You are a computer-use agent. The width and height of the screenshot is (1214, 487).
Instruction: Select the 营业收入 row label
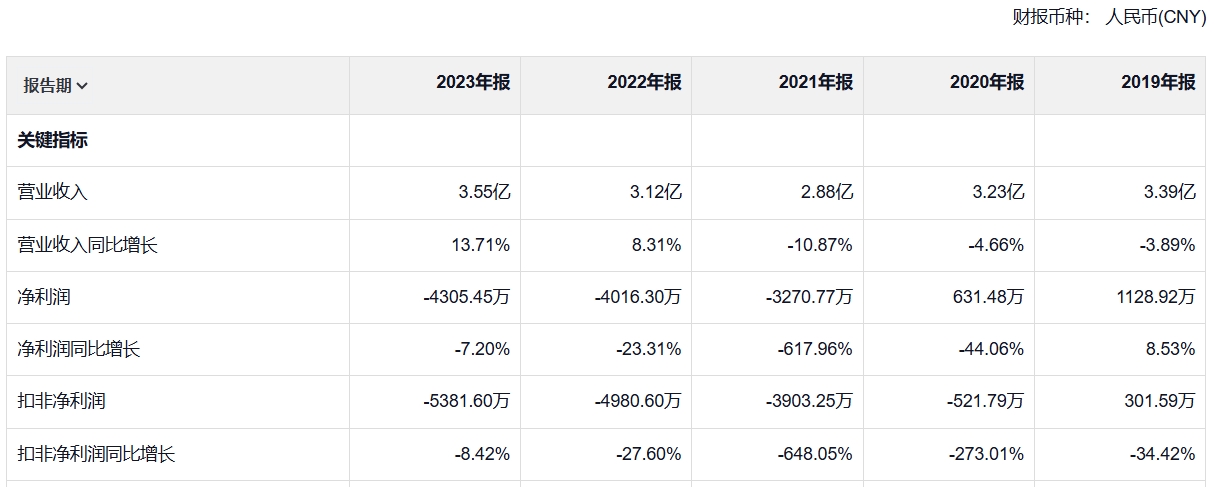tap(52, 193)
